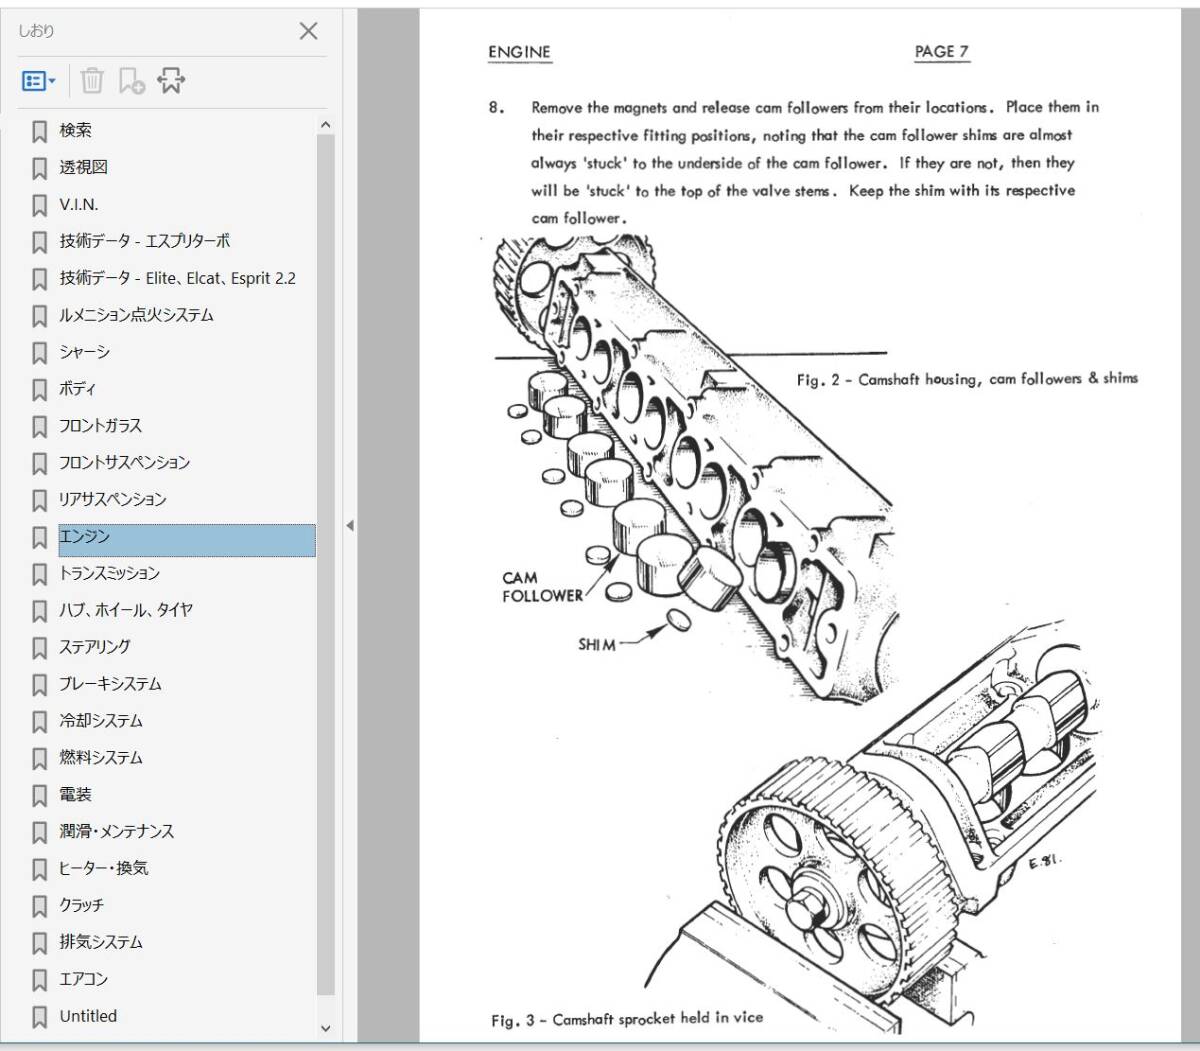Click the bookmark icon beside ステアリング
Image resolution: width=1200 pixels, height=1051 pixels.
[39, 648]
